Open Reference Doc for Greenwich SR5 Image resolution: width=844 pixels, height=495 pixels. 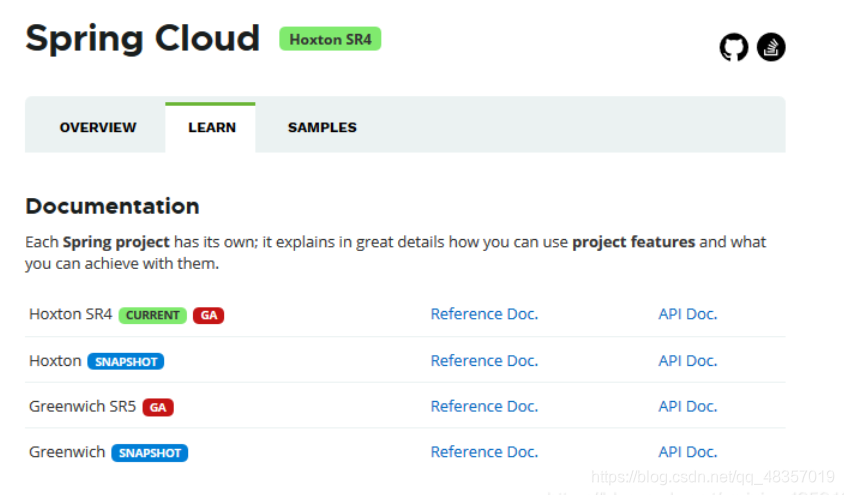484,406
